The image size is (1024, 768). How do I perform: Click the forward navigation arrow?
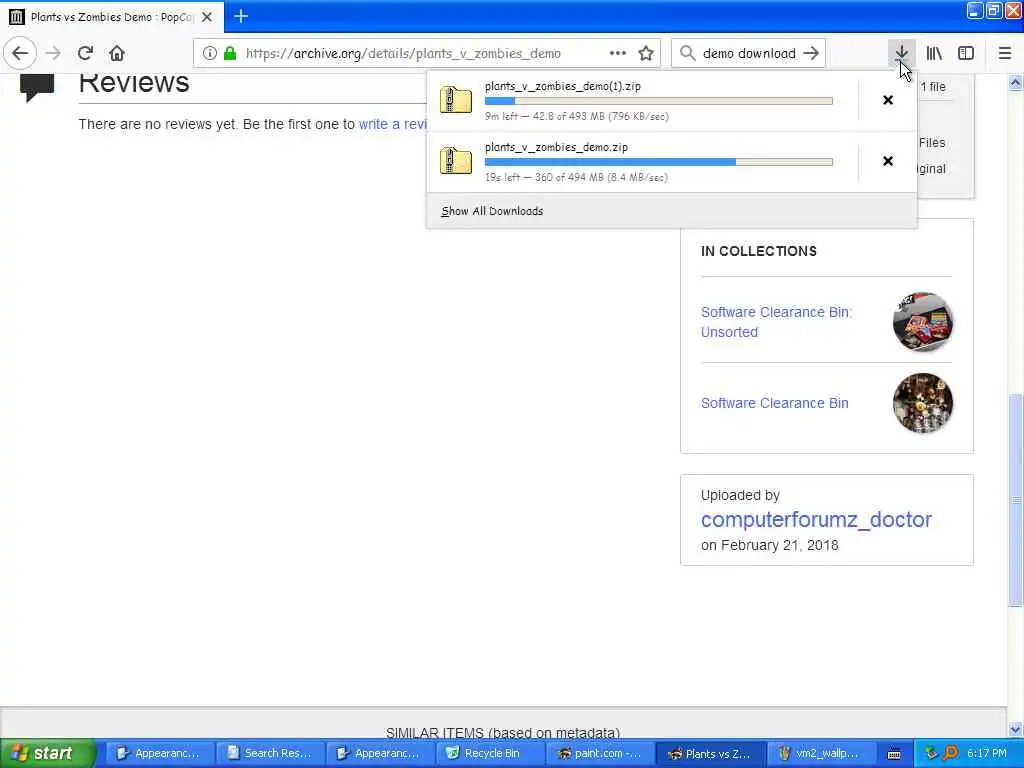tap(54, 54)
